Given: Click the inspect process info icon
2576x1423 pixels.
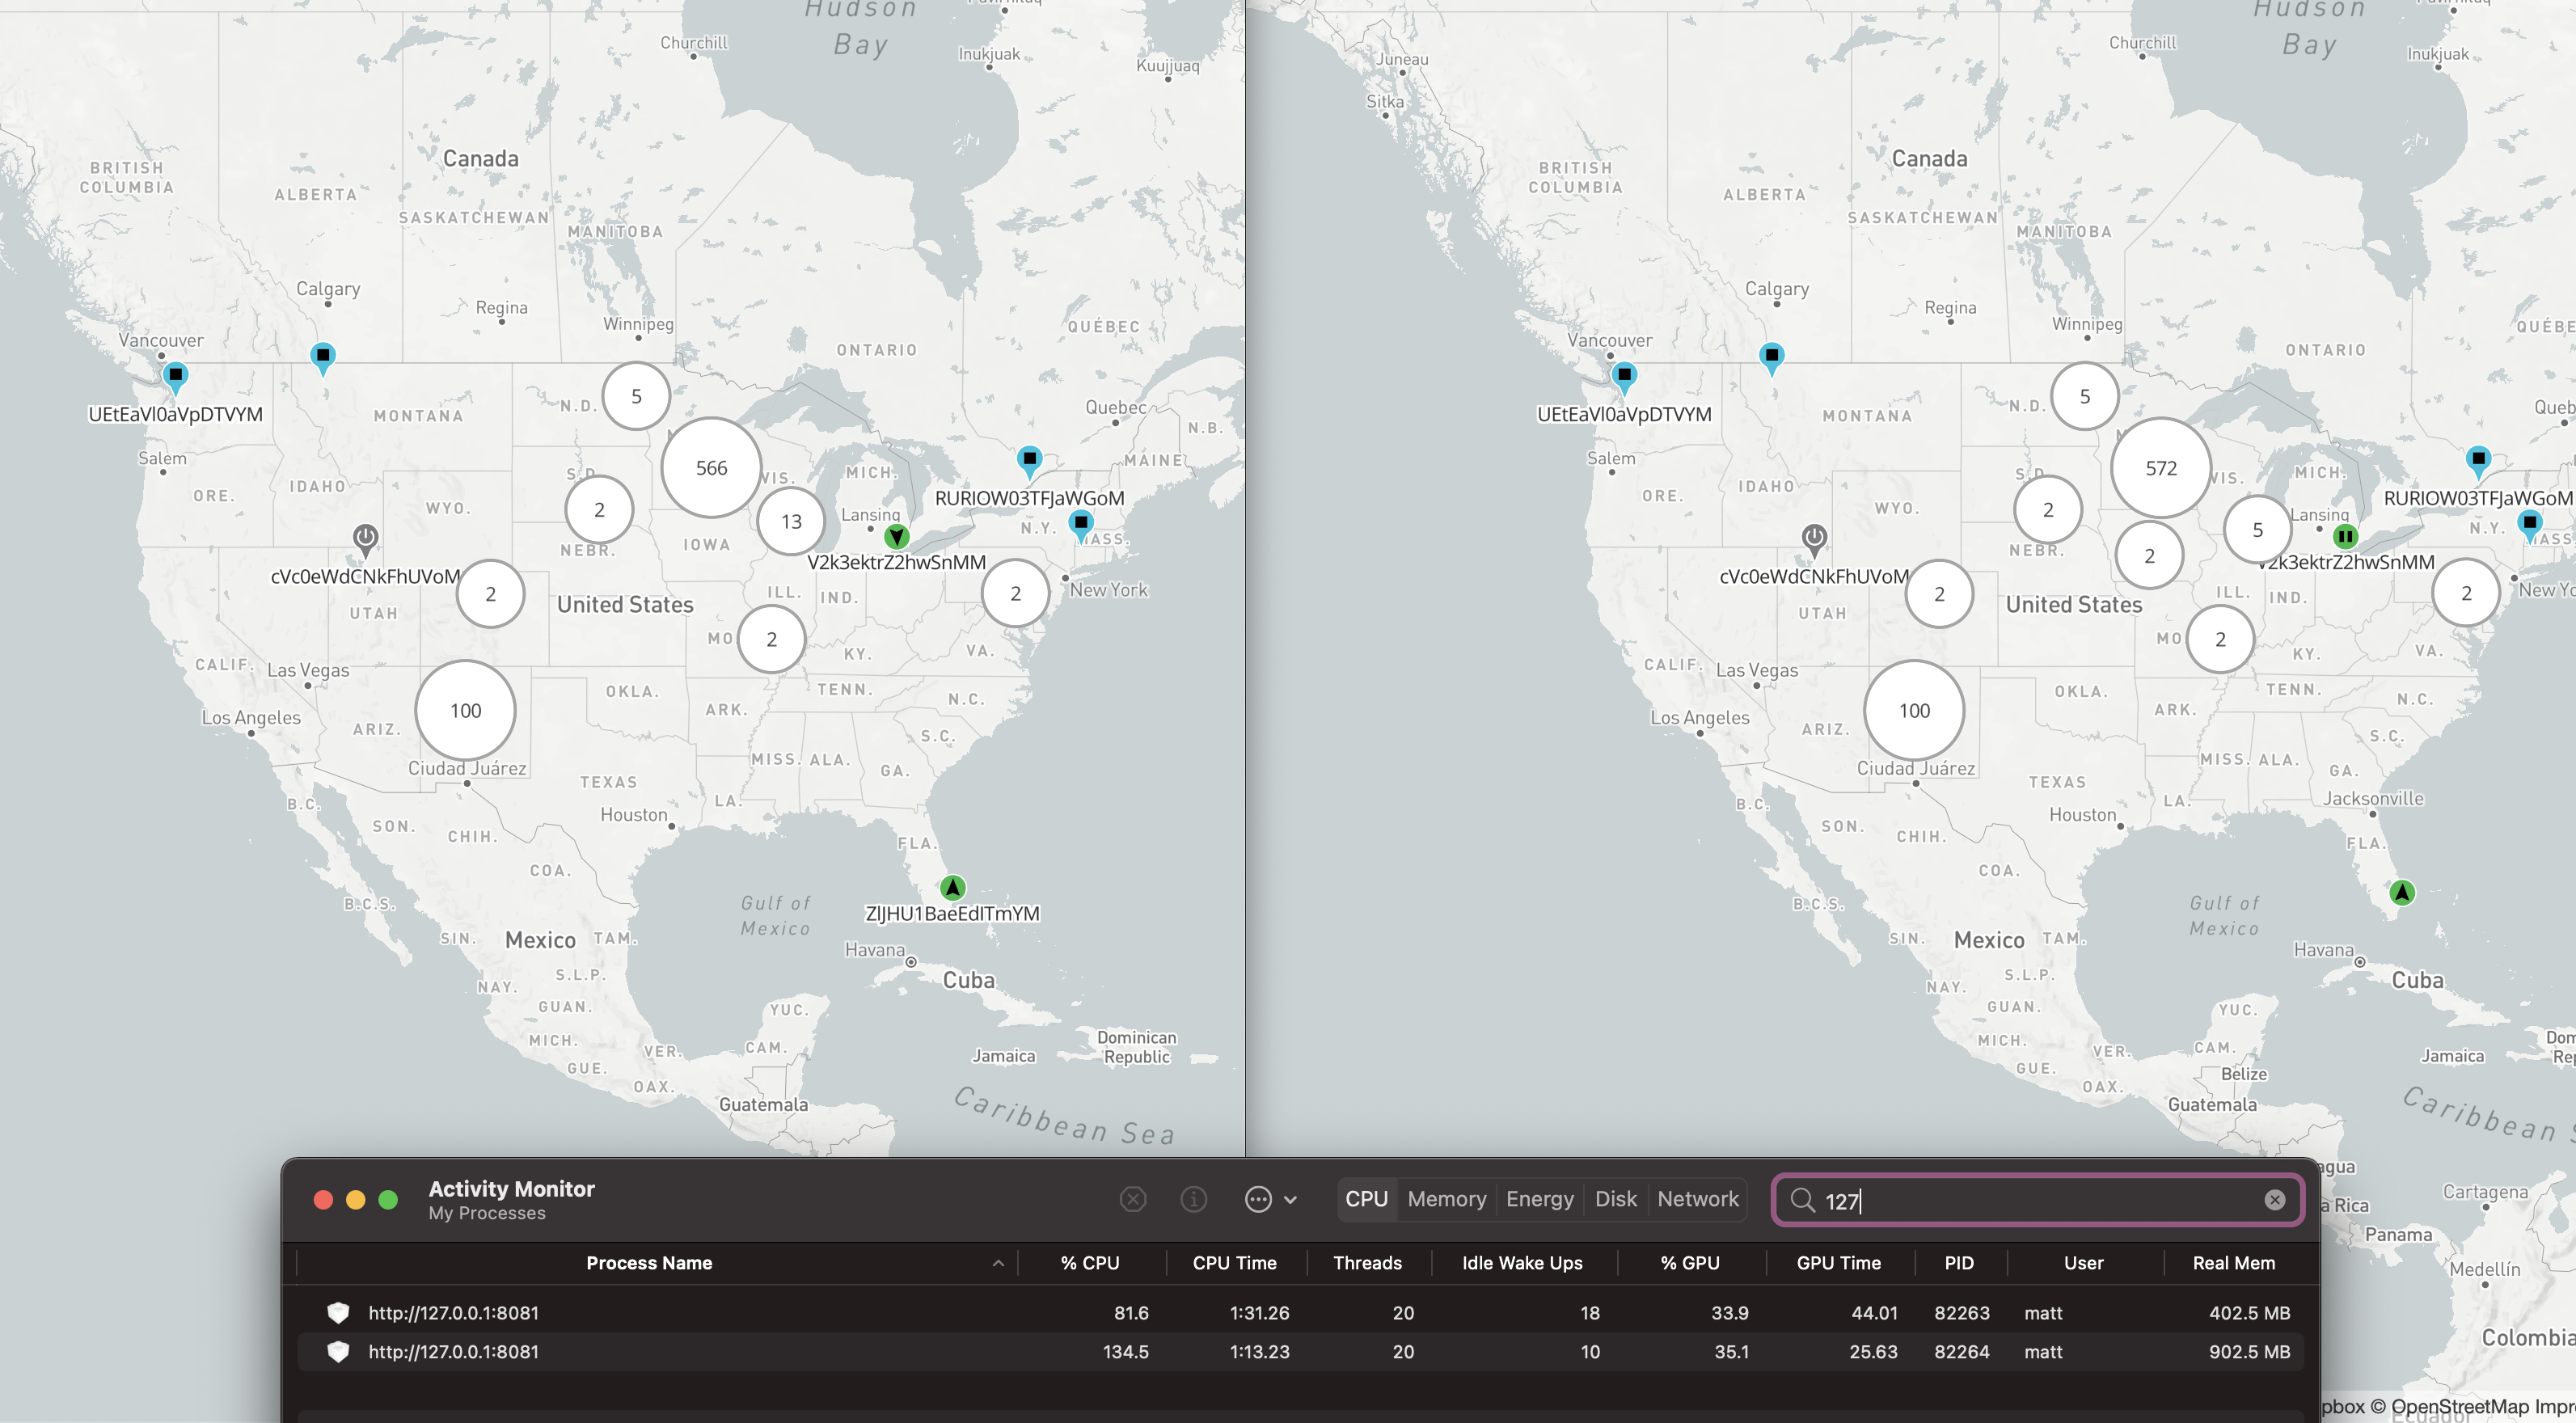Looking at the screenshot, I should (1193, 1199).
